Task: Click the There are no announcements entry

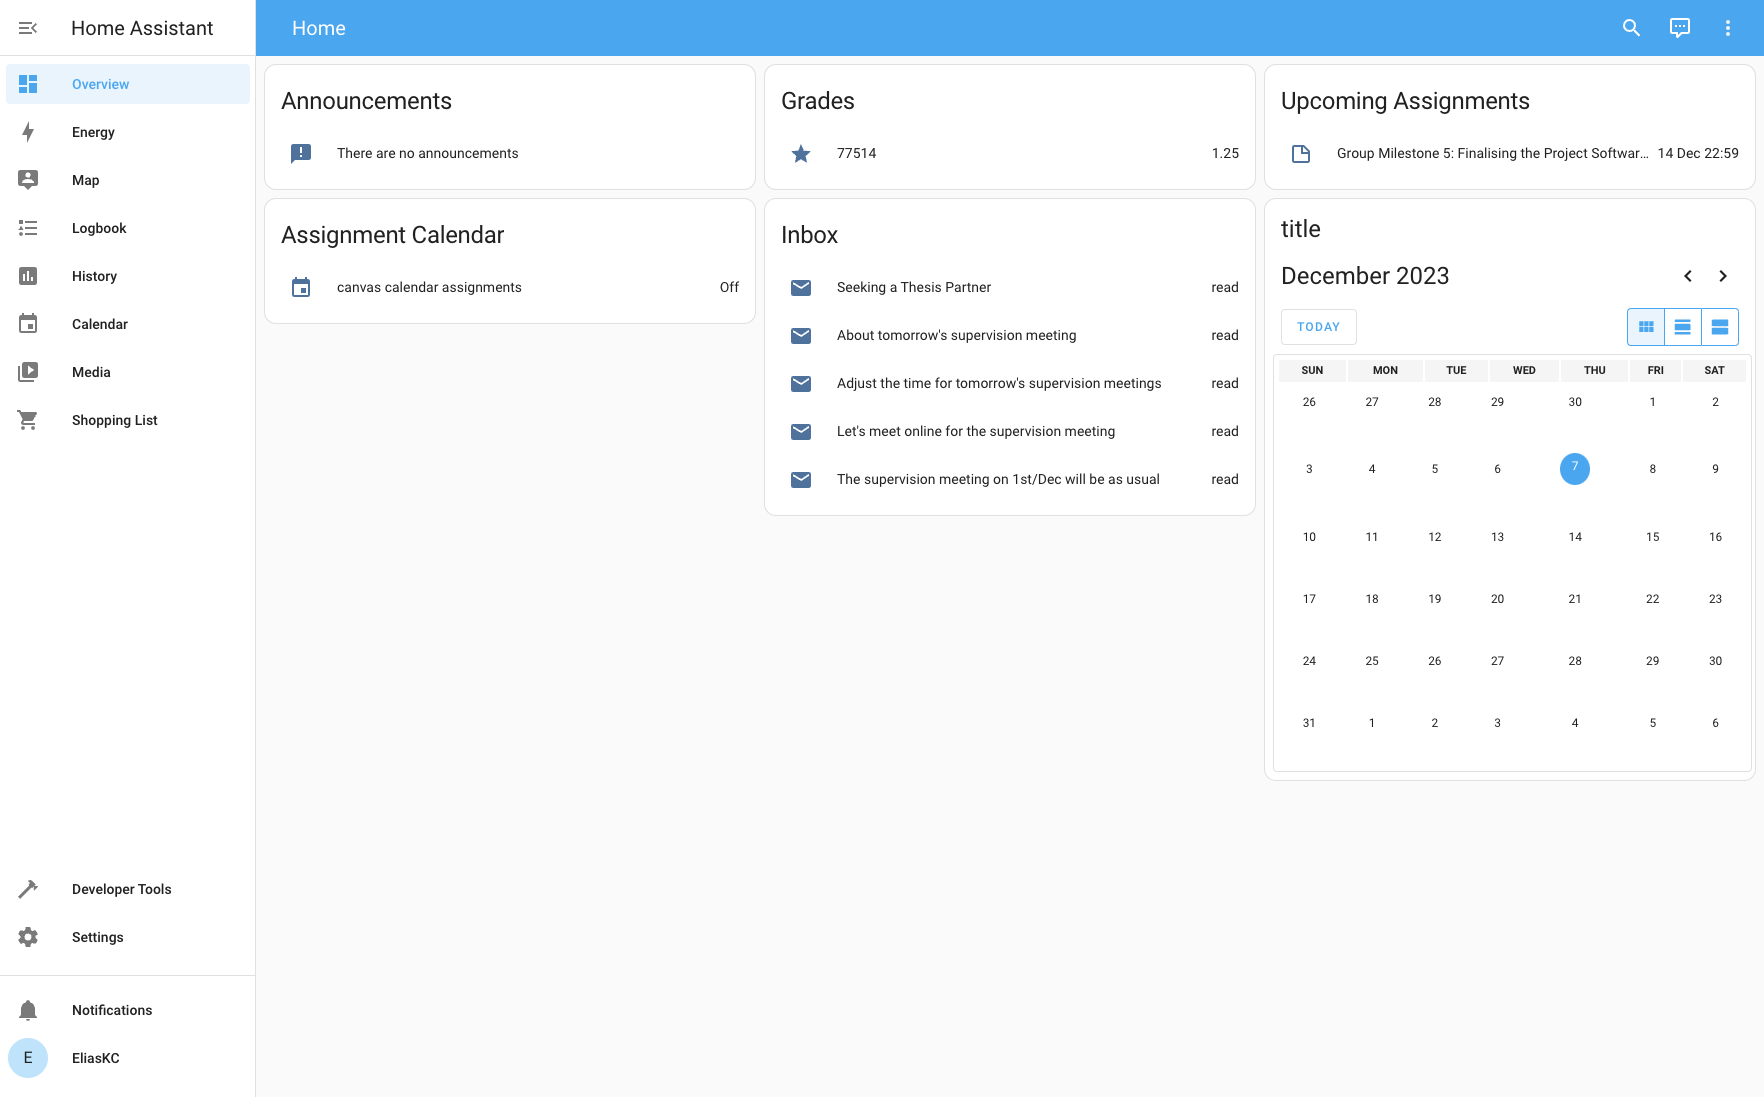Action: pos(510,153)
